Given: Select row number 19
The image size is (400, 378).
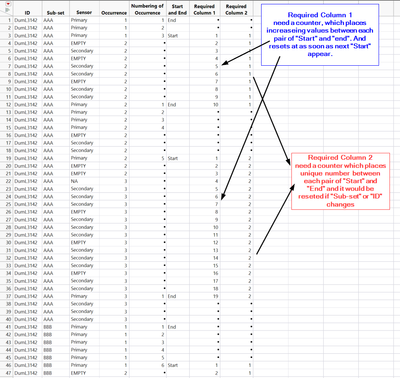Looking at the screenshot, I should (x=8, y=158).
